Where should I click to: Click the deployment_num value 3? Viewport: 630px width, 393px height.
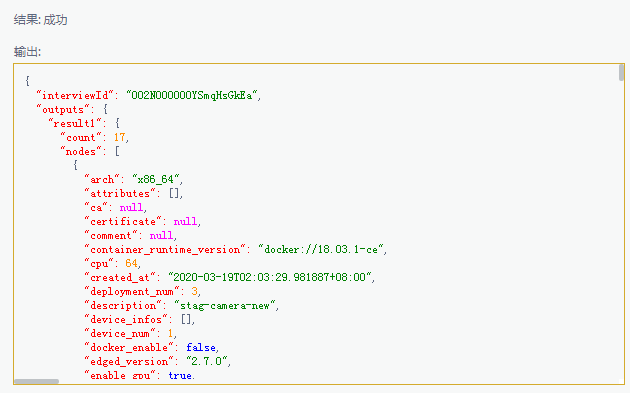click(194, 291)
